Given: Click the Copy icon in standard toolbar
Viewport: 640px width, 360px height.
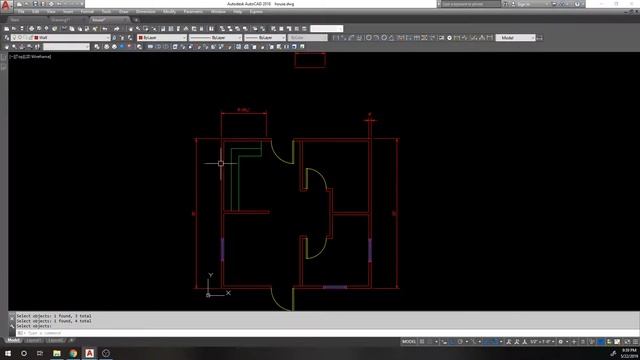Looking at the screenshot, I should pyautogui.click(x=72, y=29).
